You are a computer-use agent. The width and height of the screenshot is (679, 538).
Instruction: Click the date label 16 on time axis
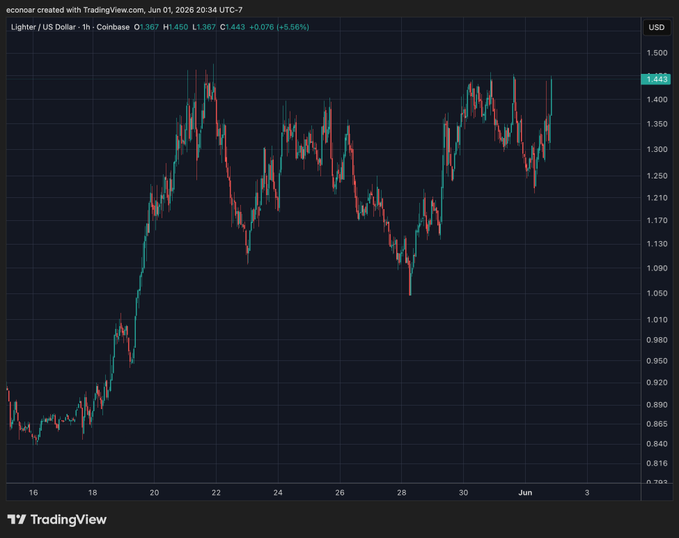pyautogui.click(x=33, y=493)
